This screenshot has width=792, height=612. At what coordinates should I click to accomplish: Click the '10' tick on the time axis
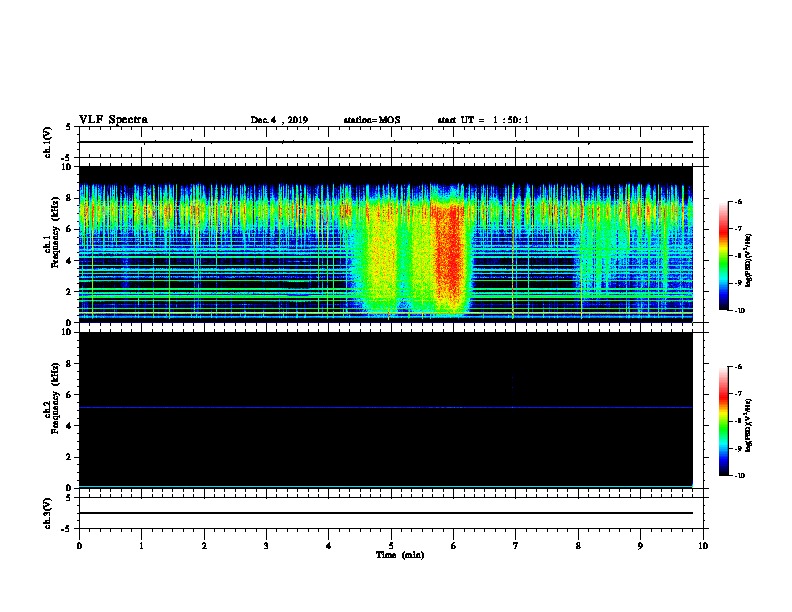pyautogui.click(x=703, y=546)
